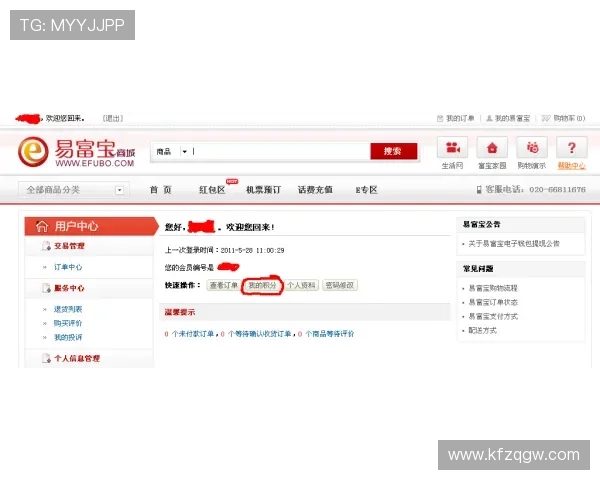
Task: Open 易富宝购物流程 FAQ link
Action: tap(493, 288)
